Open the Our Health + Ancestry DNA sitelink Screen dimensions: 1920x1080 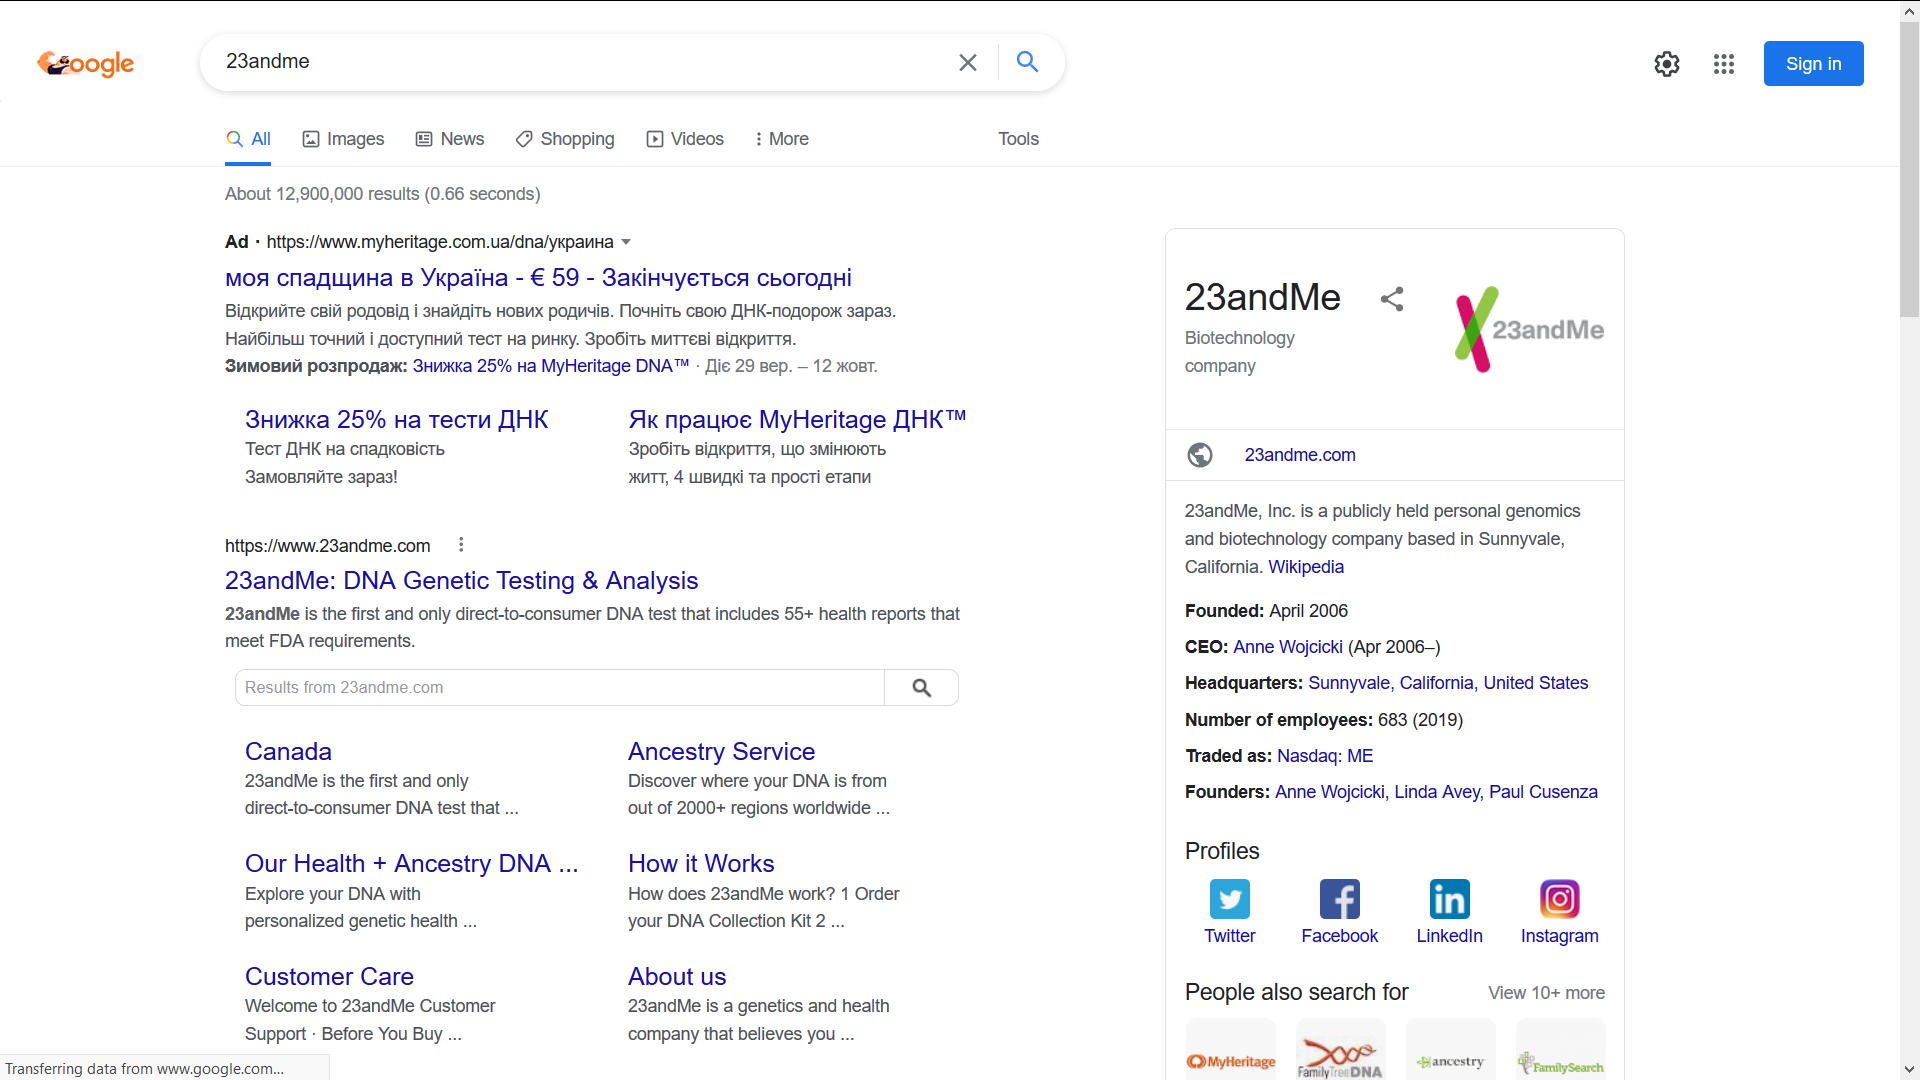tap(411, 863)
